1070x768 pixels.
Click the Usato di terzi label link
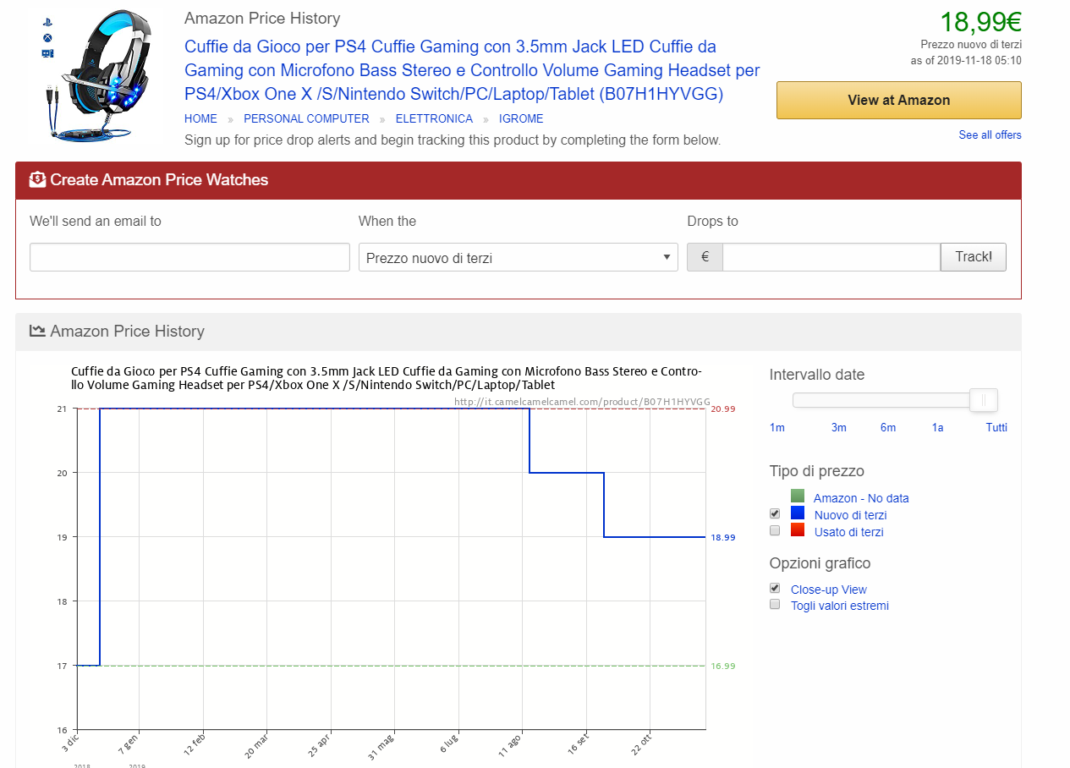[x=848, y=532]
